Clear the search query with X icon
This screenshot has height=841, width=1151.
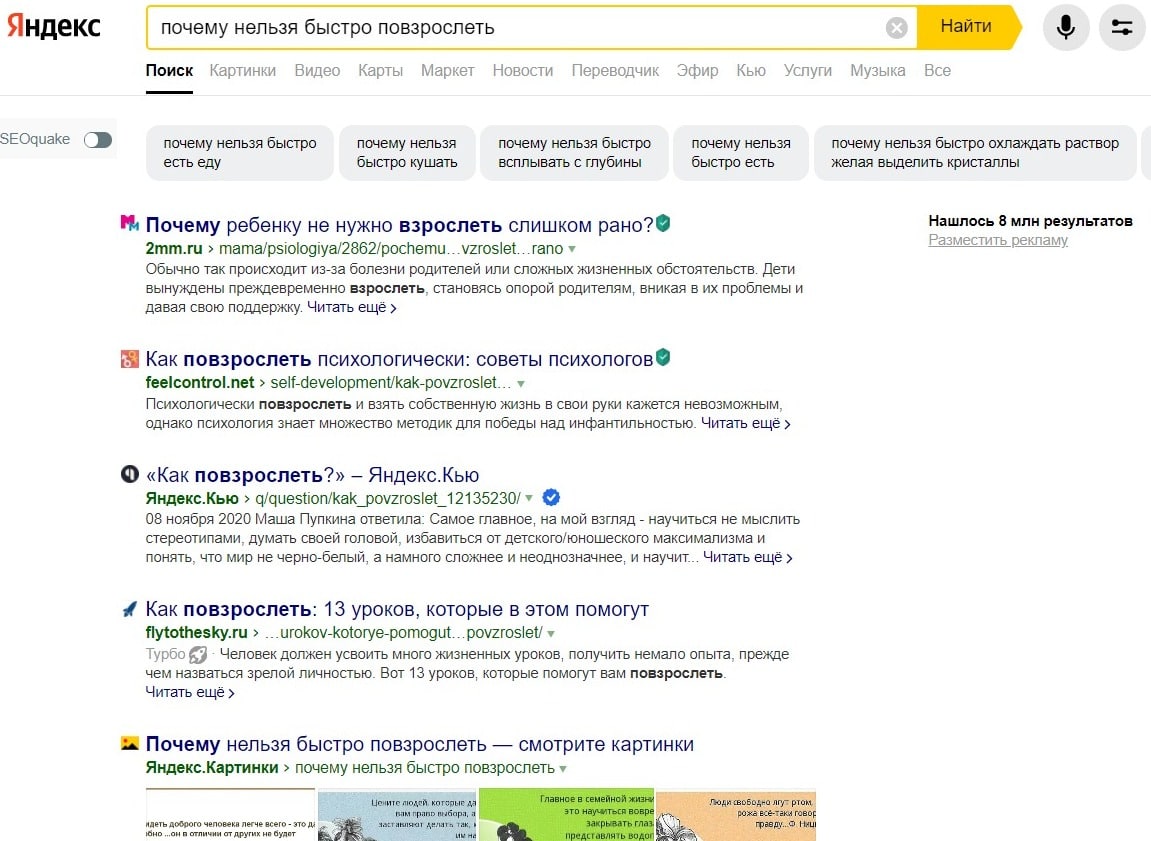(896, 28)
